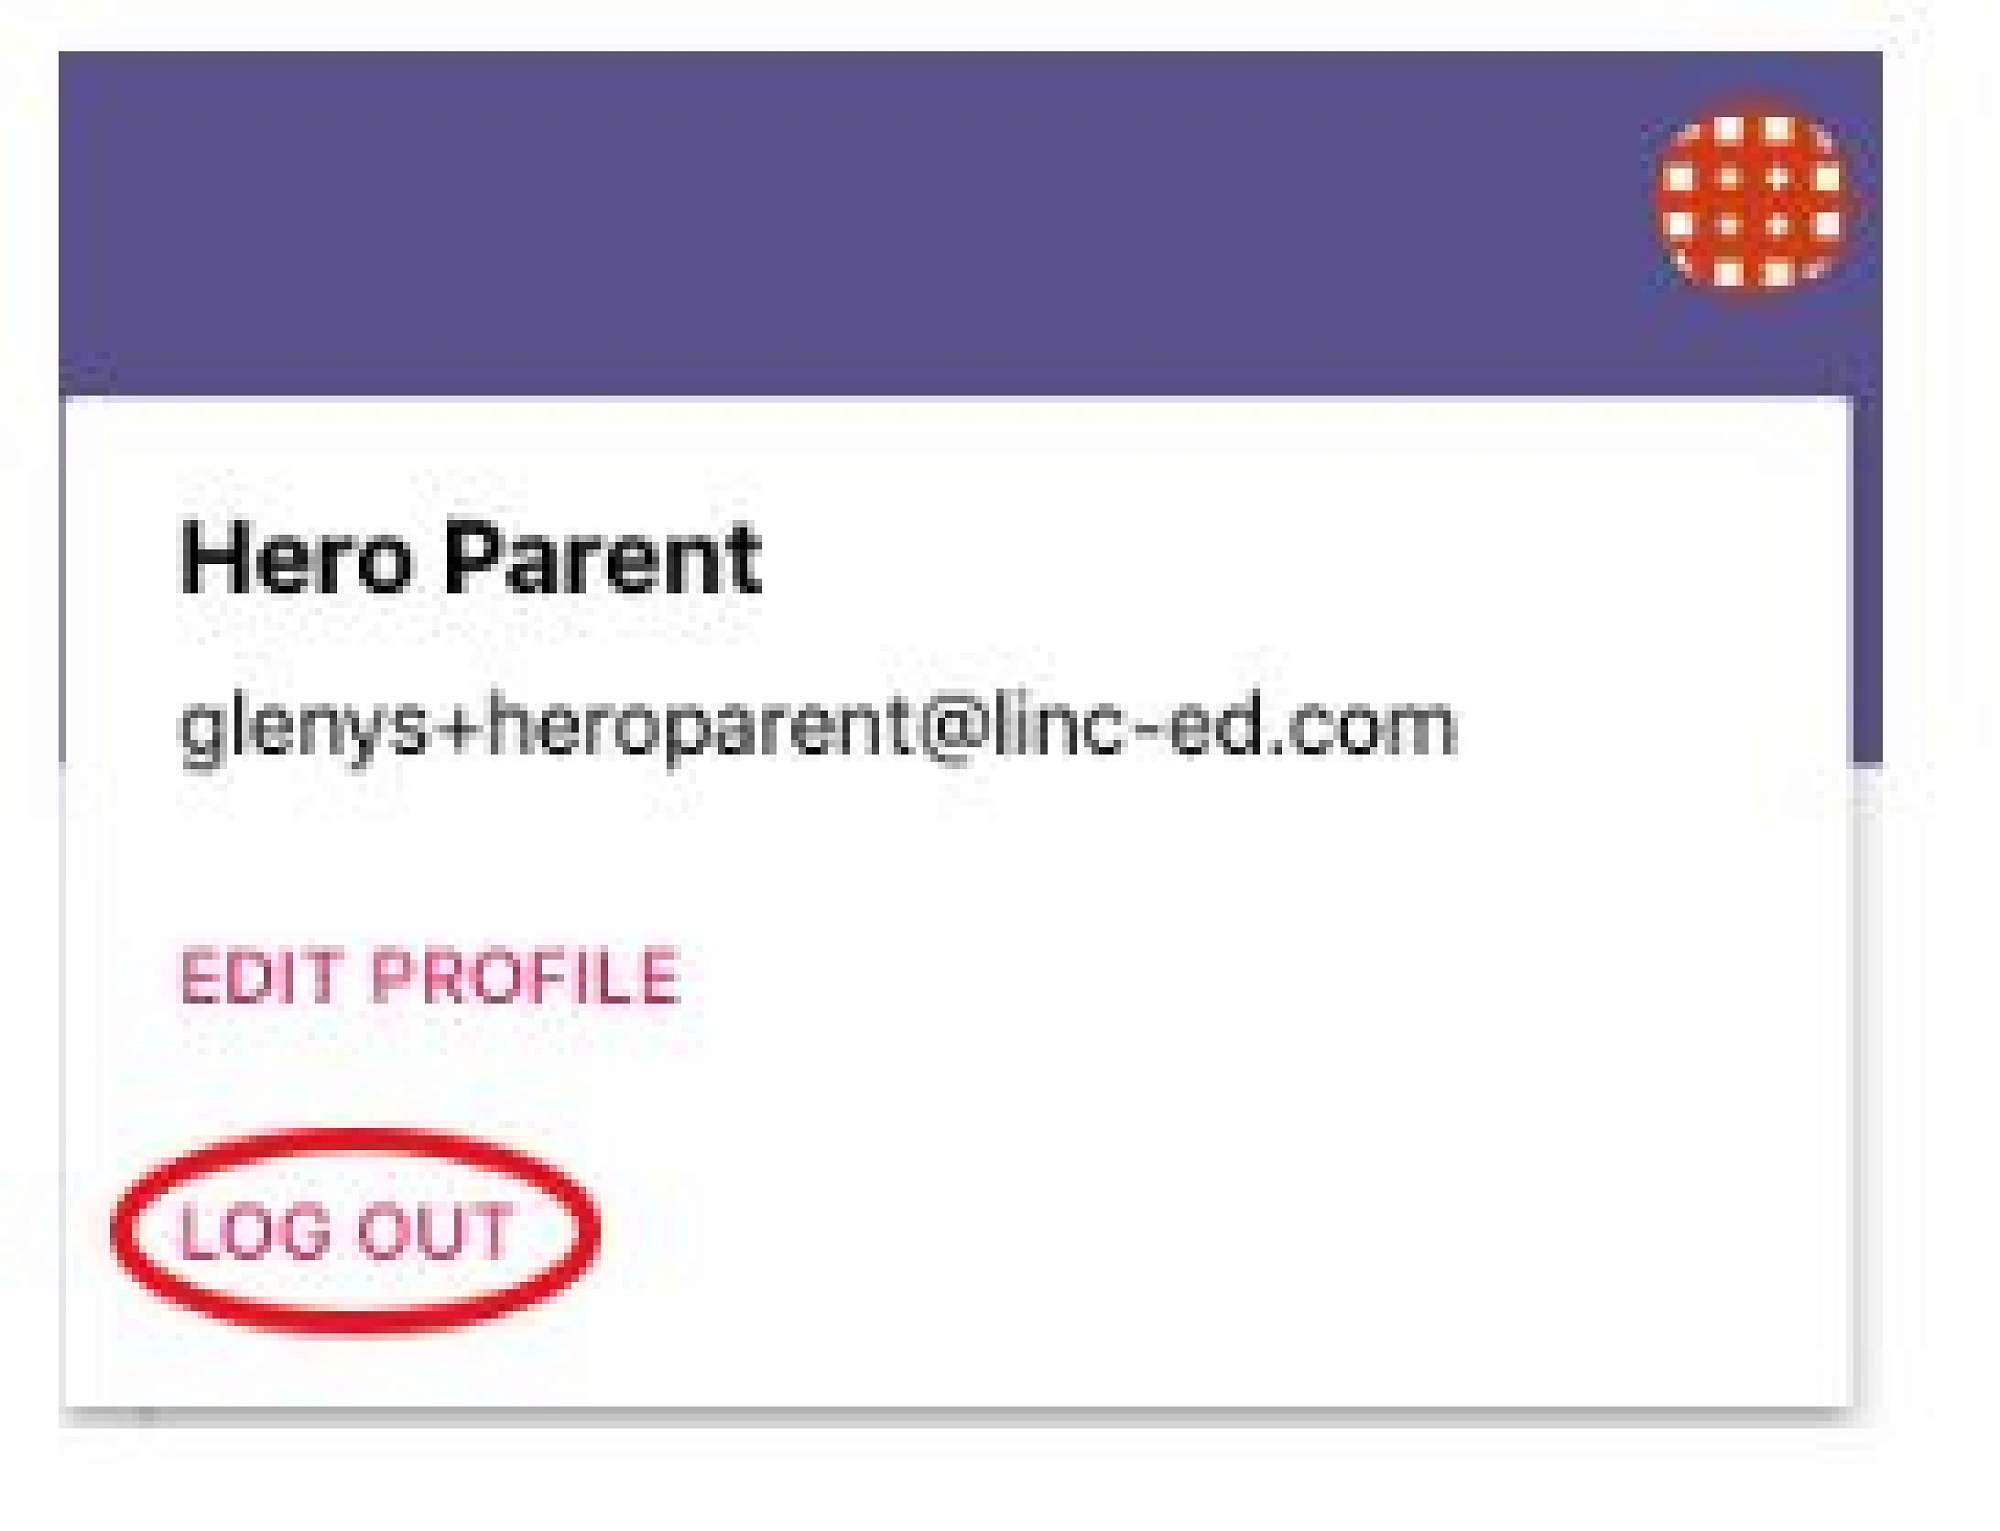This screenshot has width=2000, height=1531.
Task: Click the word Parent in the name
Action: (x=602, y=558)
